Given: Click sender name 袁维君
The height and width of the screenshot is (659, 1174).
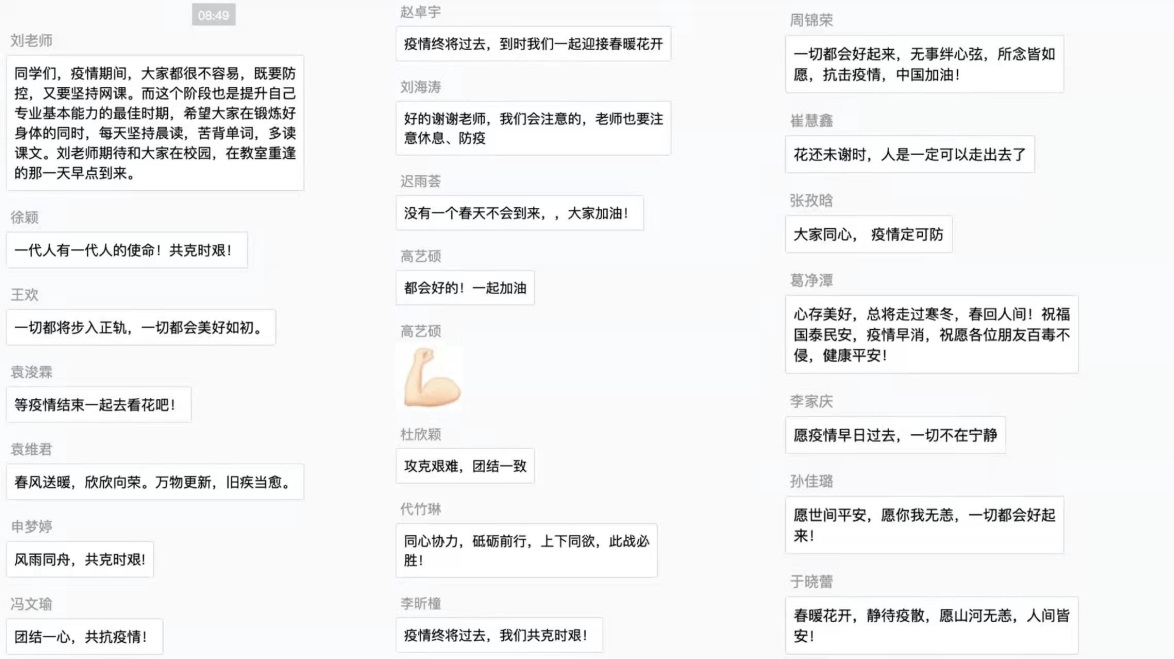Looking at the screenshot, I should (x=31, y=450).
